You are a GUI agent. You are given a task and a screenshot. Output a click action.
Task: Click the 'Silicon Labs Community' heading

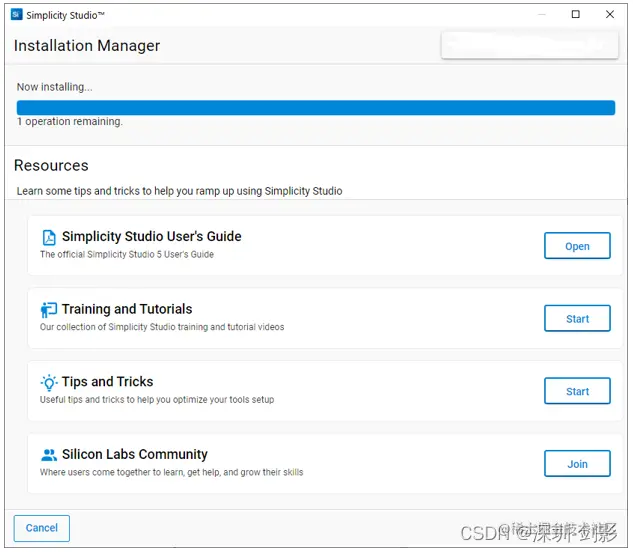[x=134, y=454]
